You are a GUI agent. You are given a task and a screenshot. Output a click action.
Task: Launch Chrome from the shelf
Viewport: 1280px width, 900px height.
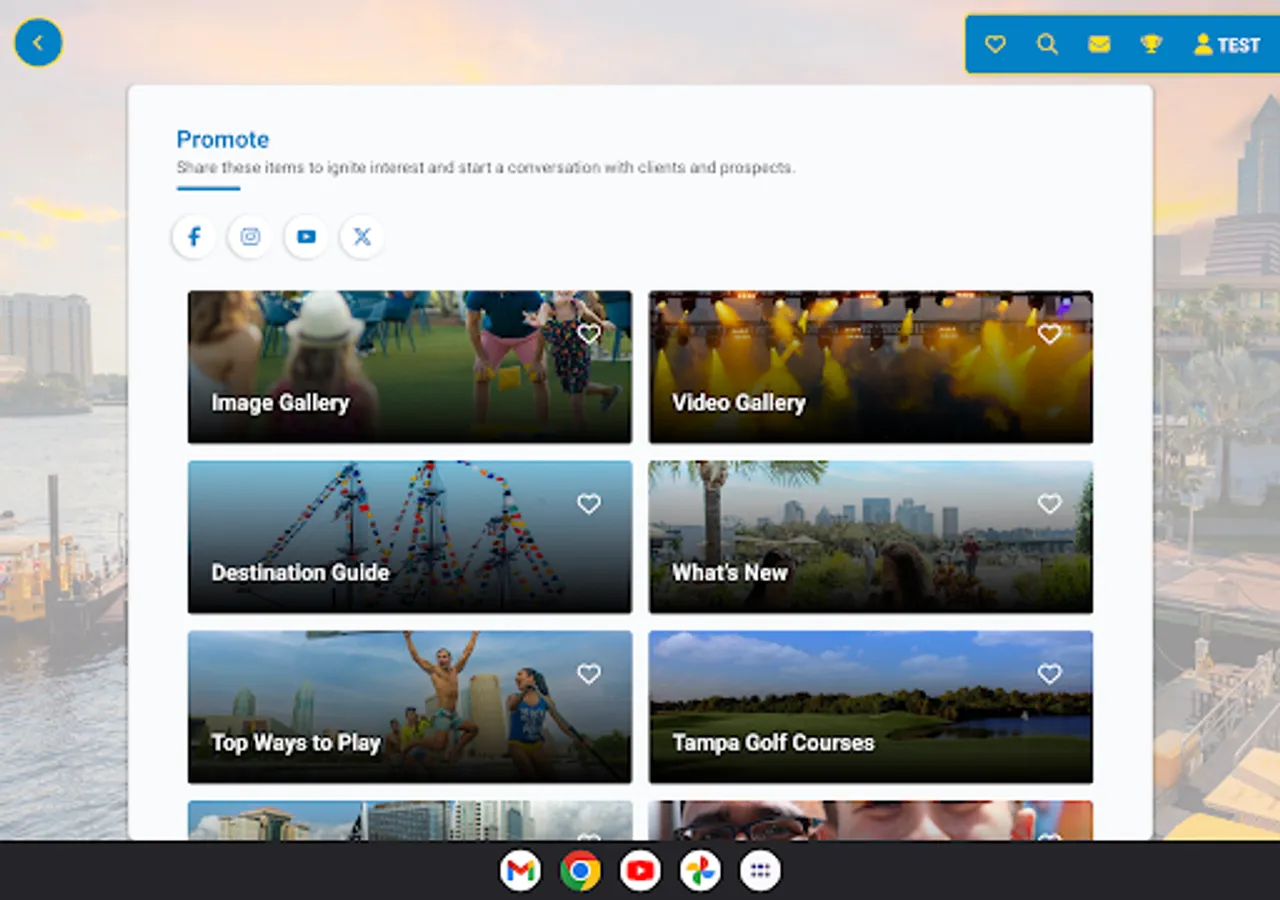click(x=580, y=871)
